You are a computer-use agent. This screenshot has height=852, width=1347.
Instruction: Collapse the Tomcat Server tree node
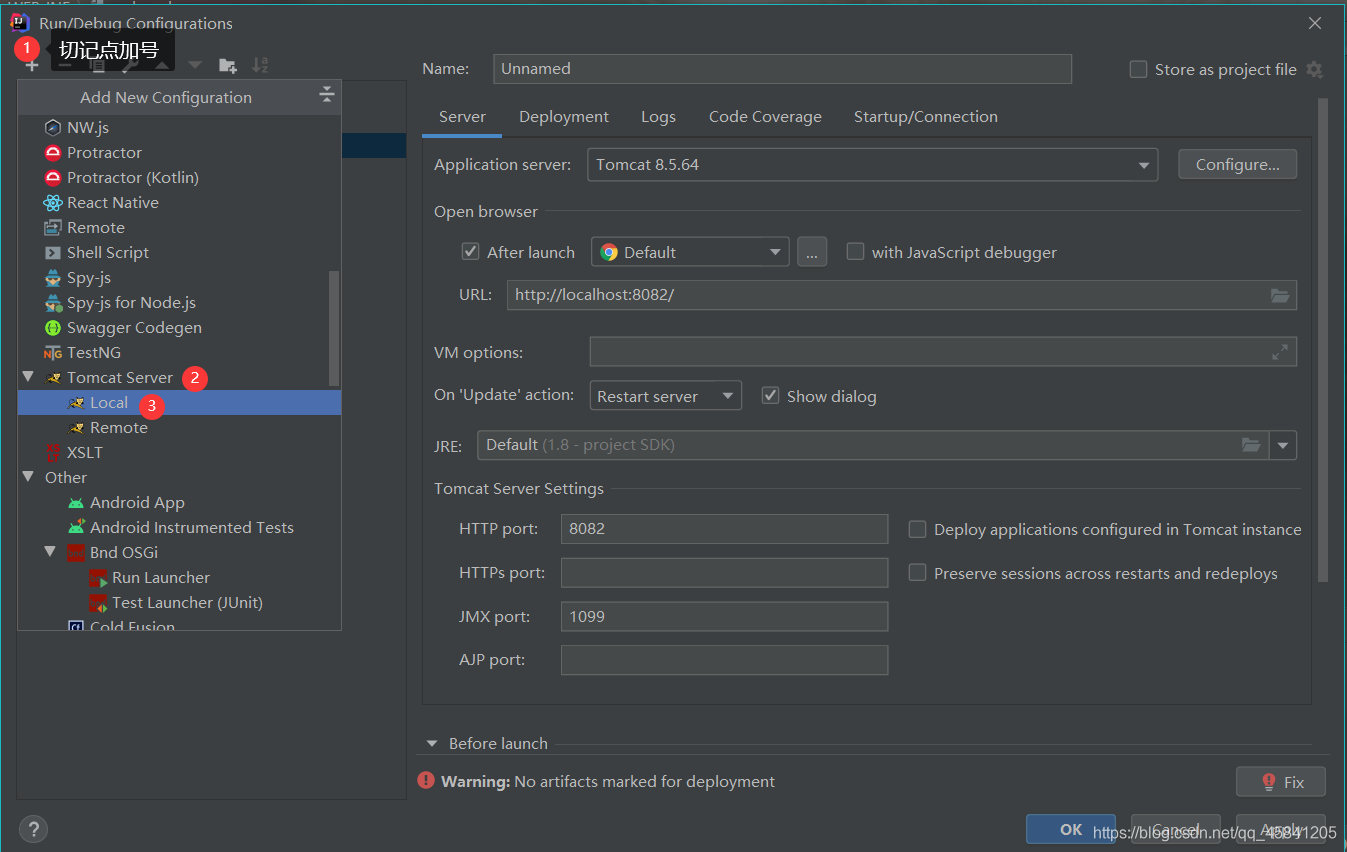(x=28, y=377)
